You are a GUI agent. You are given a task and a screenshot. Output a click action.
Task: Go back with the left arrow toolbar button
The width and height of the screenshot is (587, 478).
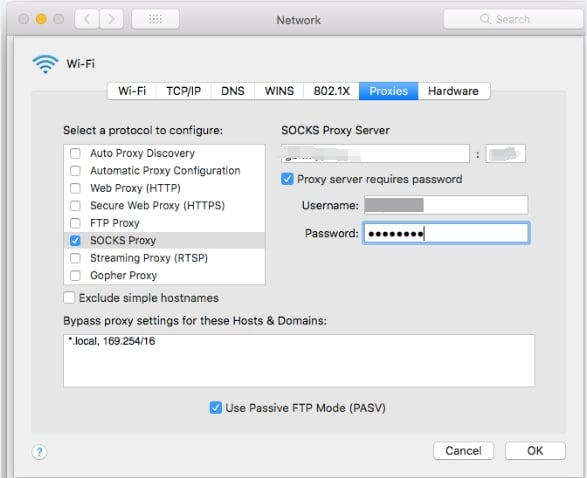[x=87, y=19]
